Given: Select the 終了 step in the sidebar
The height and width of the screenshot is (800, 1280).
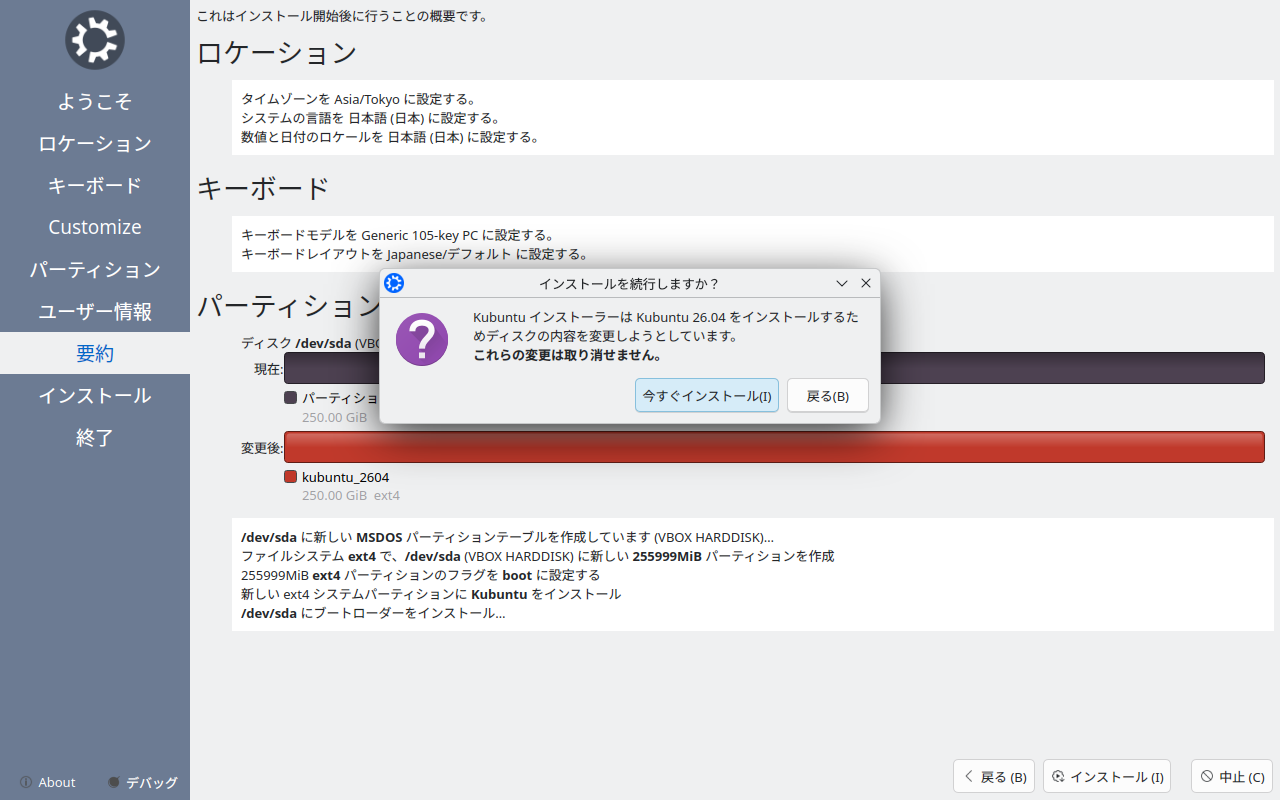Looking at the screenshot, I should click(95, 437).
